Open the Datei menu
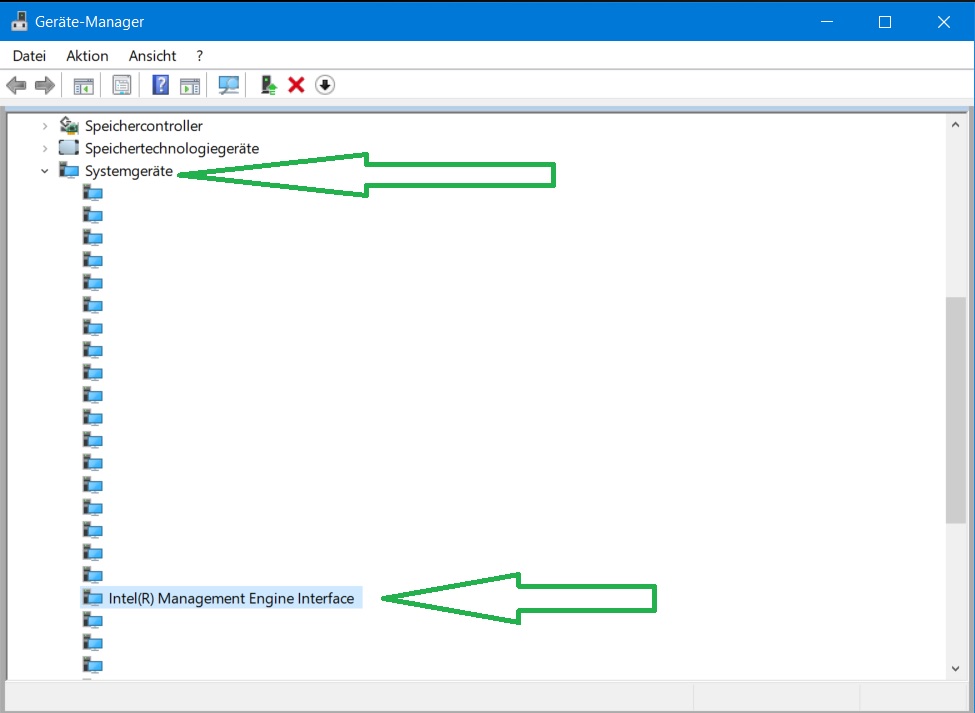Viewport: 975px width, 713px height. [29, 56]
